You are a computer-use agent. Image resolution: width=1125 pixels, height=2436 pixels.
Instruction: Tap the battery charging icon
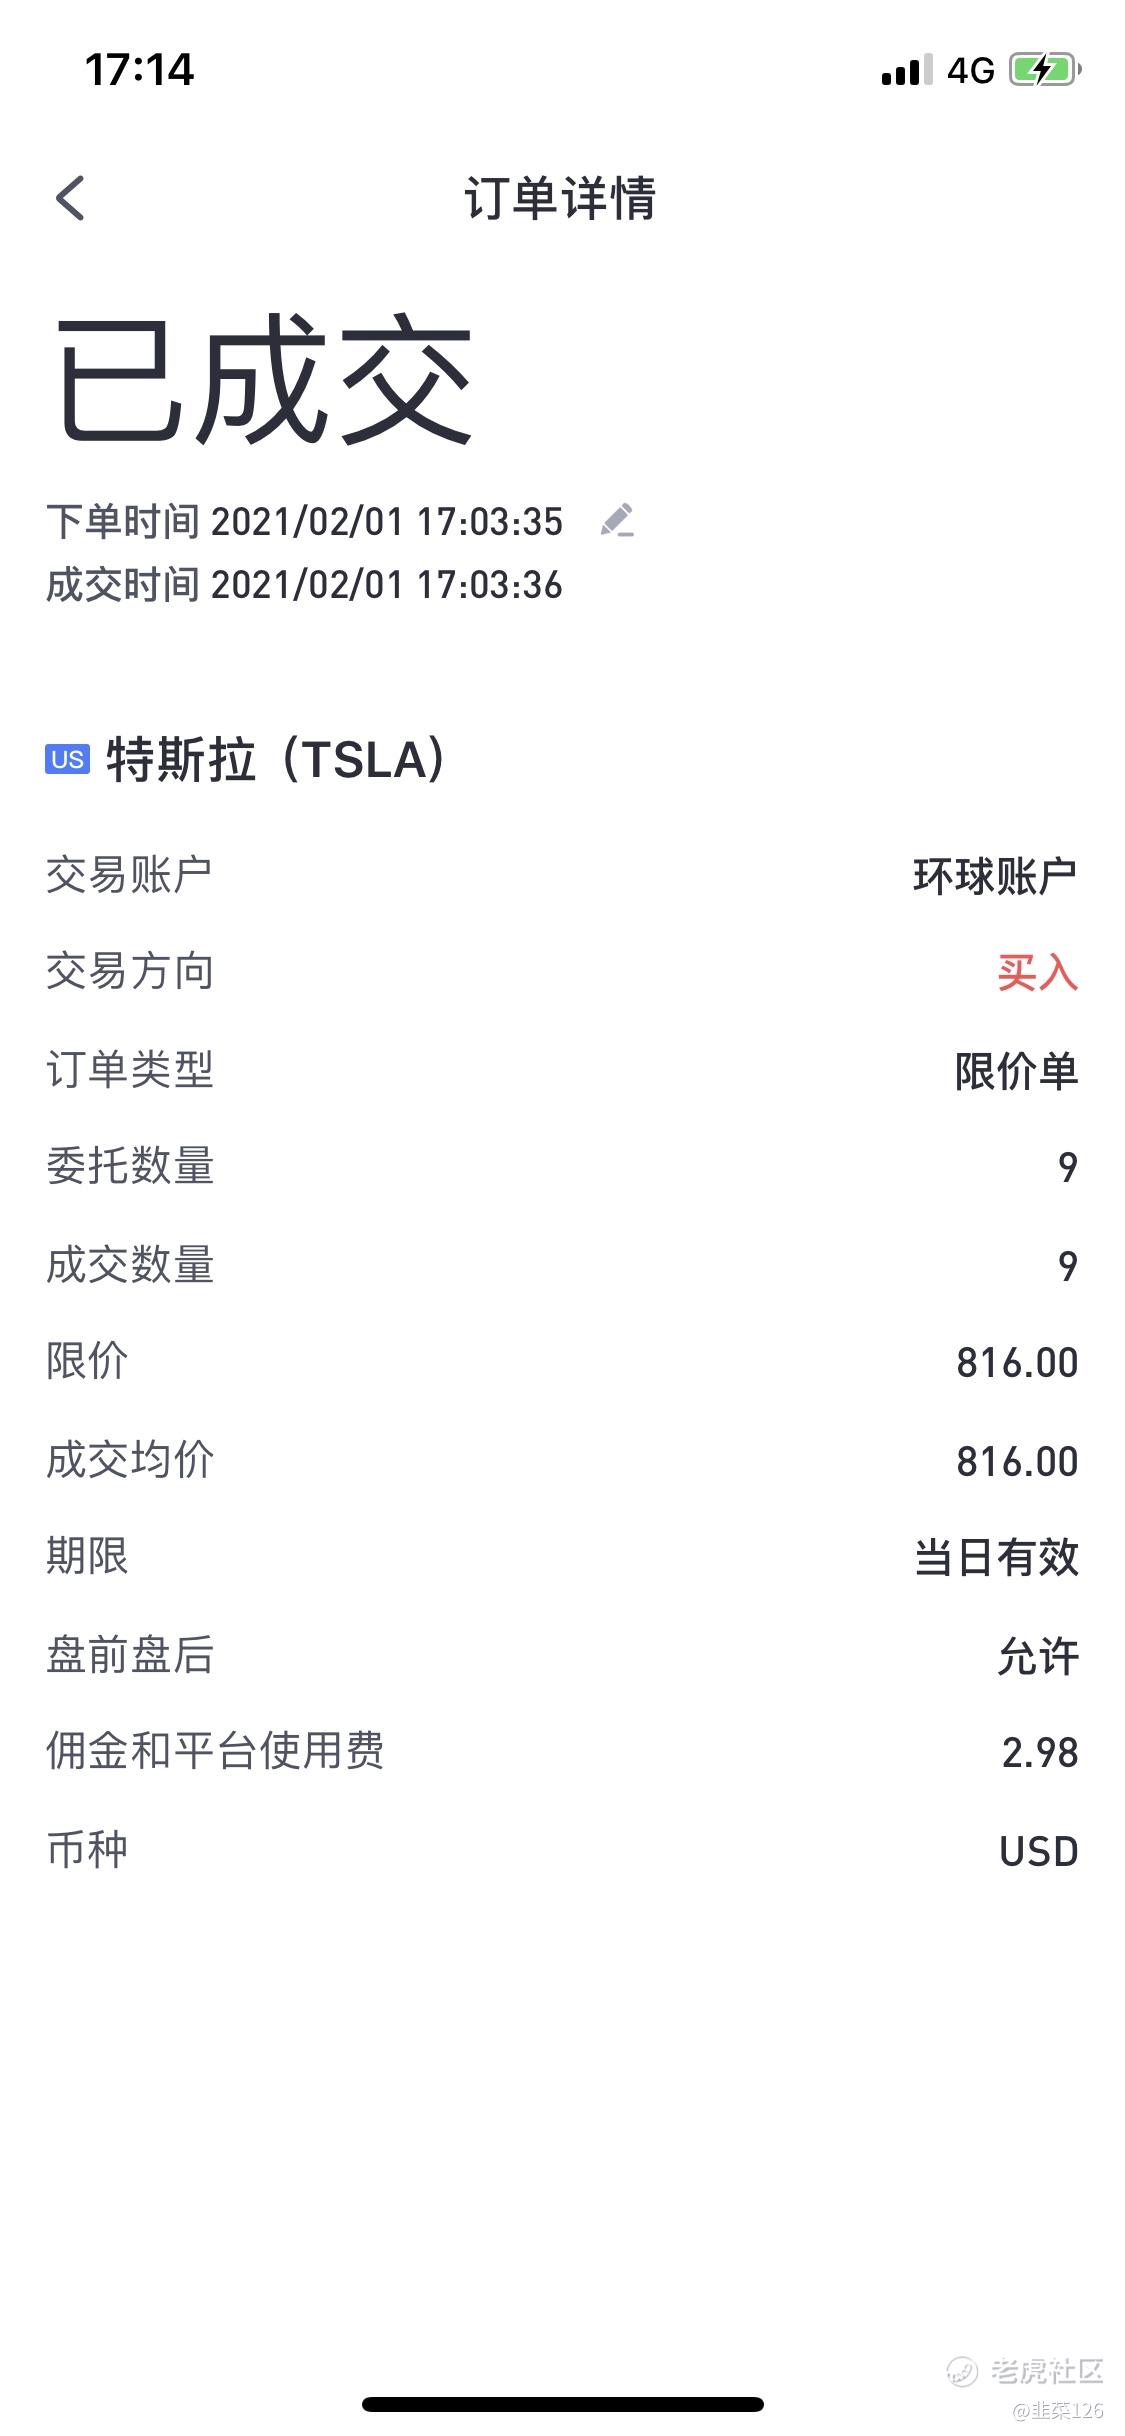tap(1044, 70)
